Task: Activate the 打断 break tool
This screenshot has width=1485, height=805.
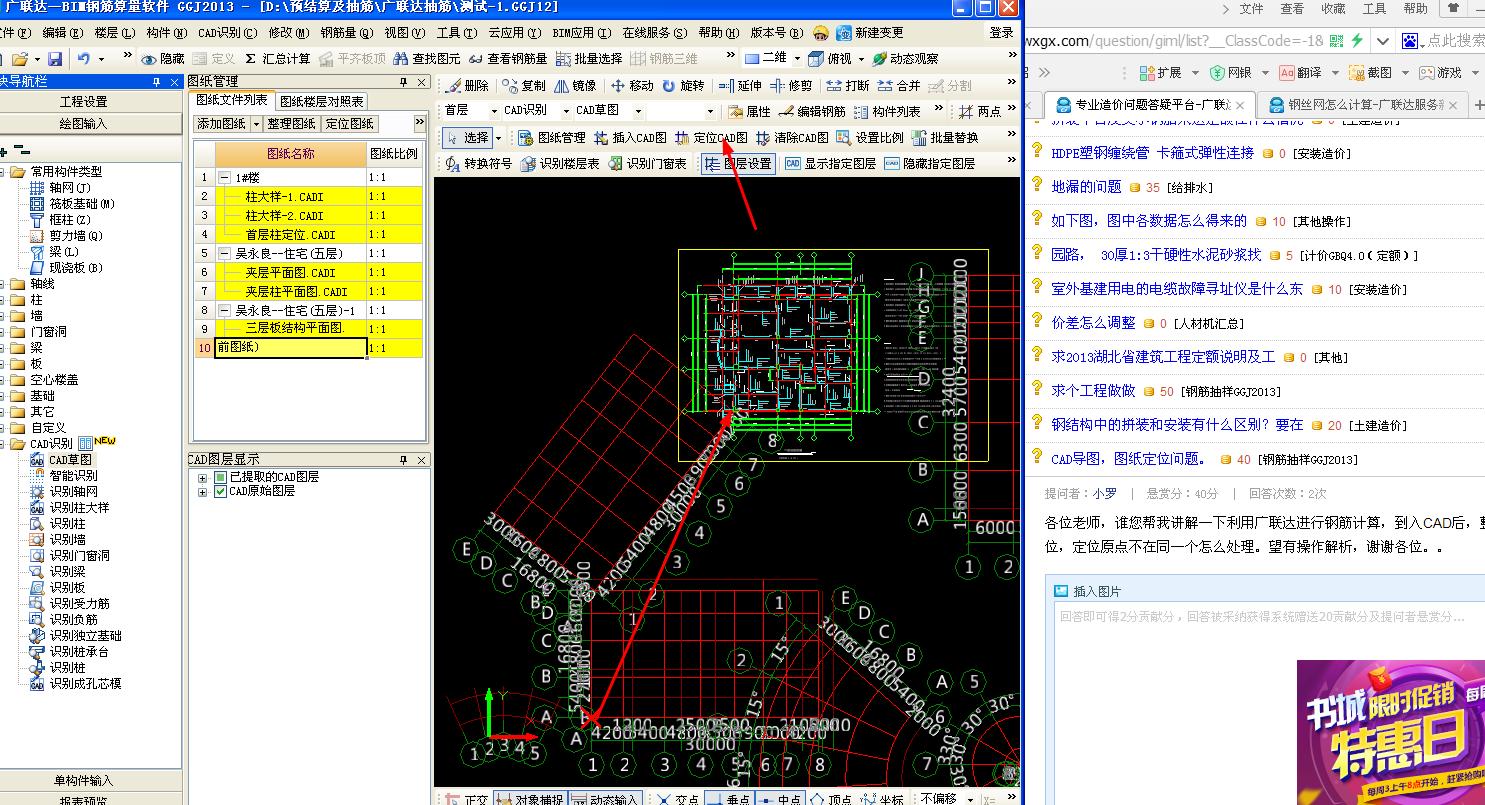Action: (848, 86)
